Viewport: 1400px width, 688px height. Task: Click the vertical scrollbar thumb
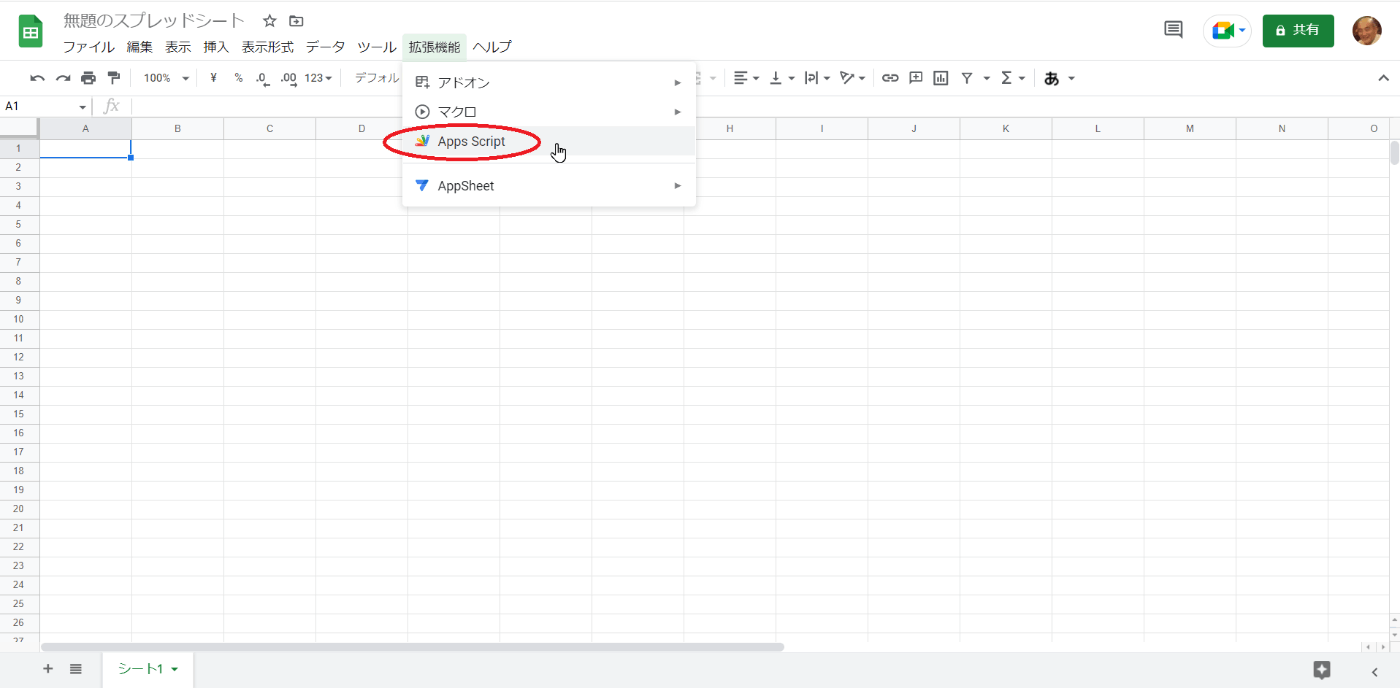pyautogui.click(x=1394, y=152)
